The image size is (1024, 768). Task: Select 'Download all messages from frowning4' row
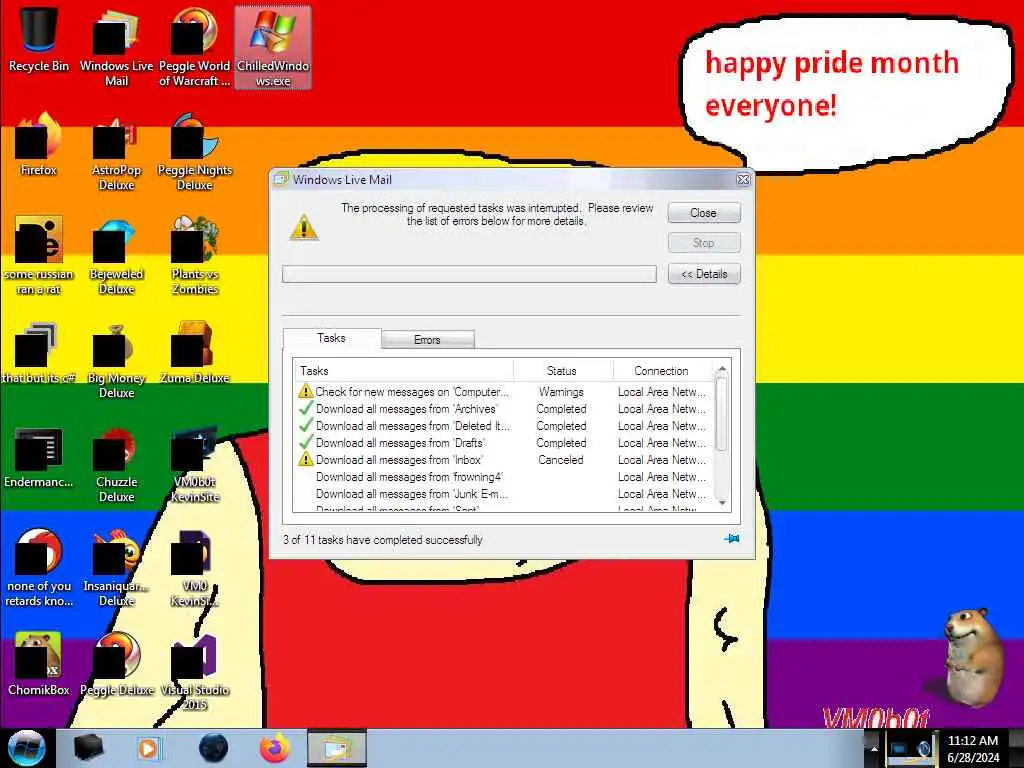pyautogui.click(x=504, y=477)
